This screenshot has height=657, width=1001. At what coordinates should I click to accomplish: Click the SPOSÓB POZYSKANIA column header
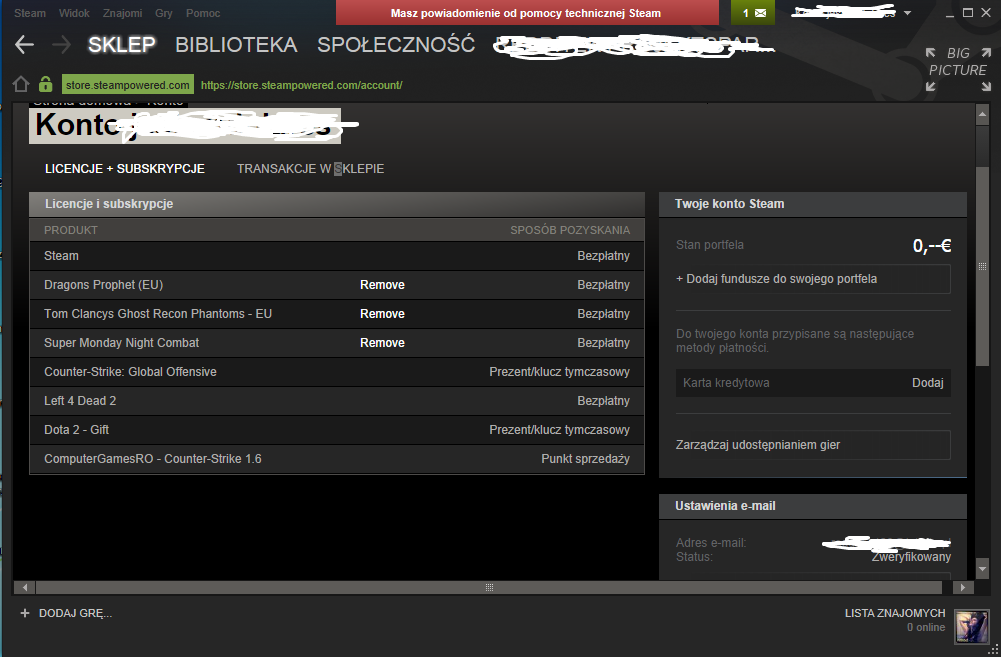click(x=569, y=230)
